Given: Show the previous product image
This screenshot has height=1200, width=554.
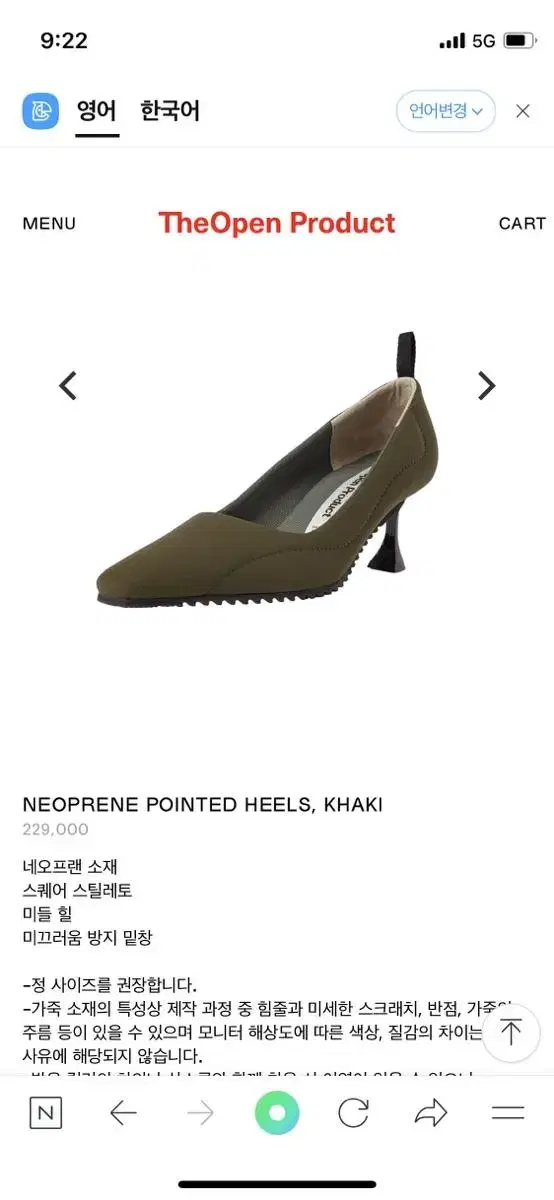Looking at the screenshot, I should click(68, 385).
